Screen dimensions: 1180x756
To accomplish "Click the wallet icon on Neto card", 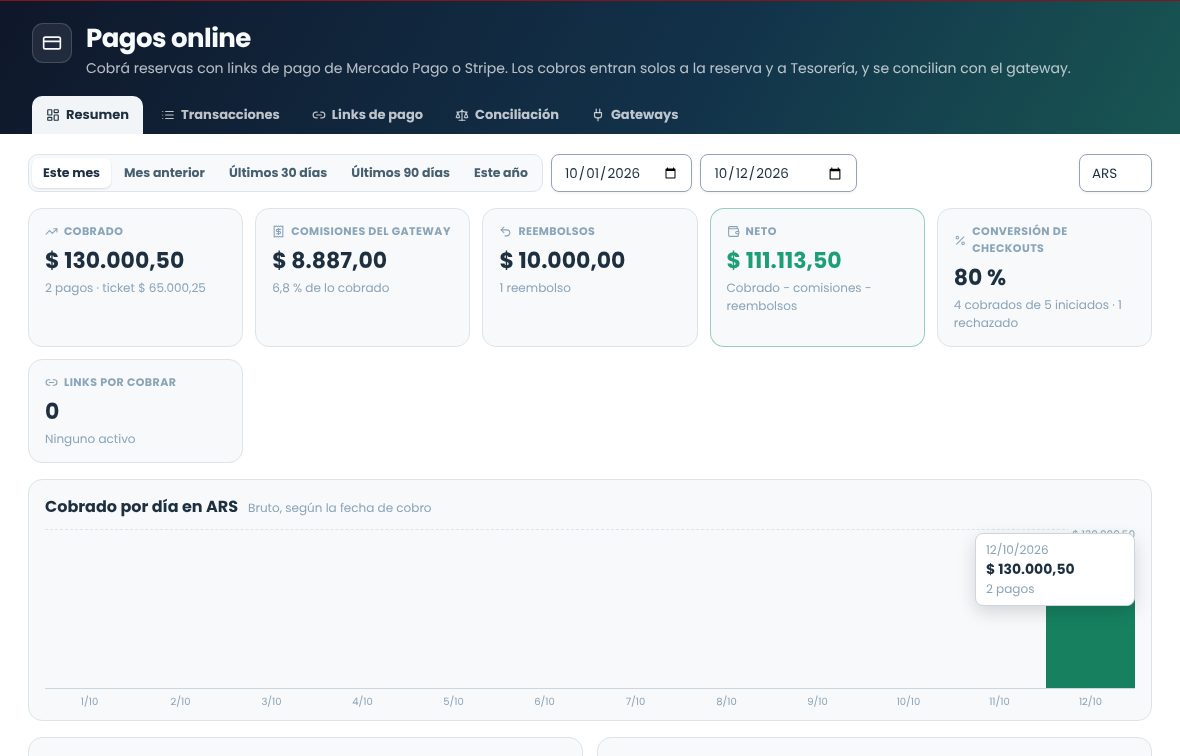I will tap(733, 232).
